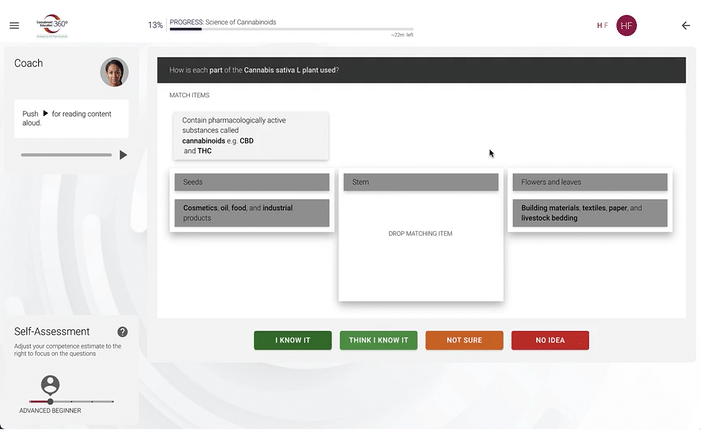Adjust the competence estimate slider handle
This screenshot has width=701, height=438.
point(51,401)
